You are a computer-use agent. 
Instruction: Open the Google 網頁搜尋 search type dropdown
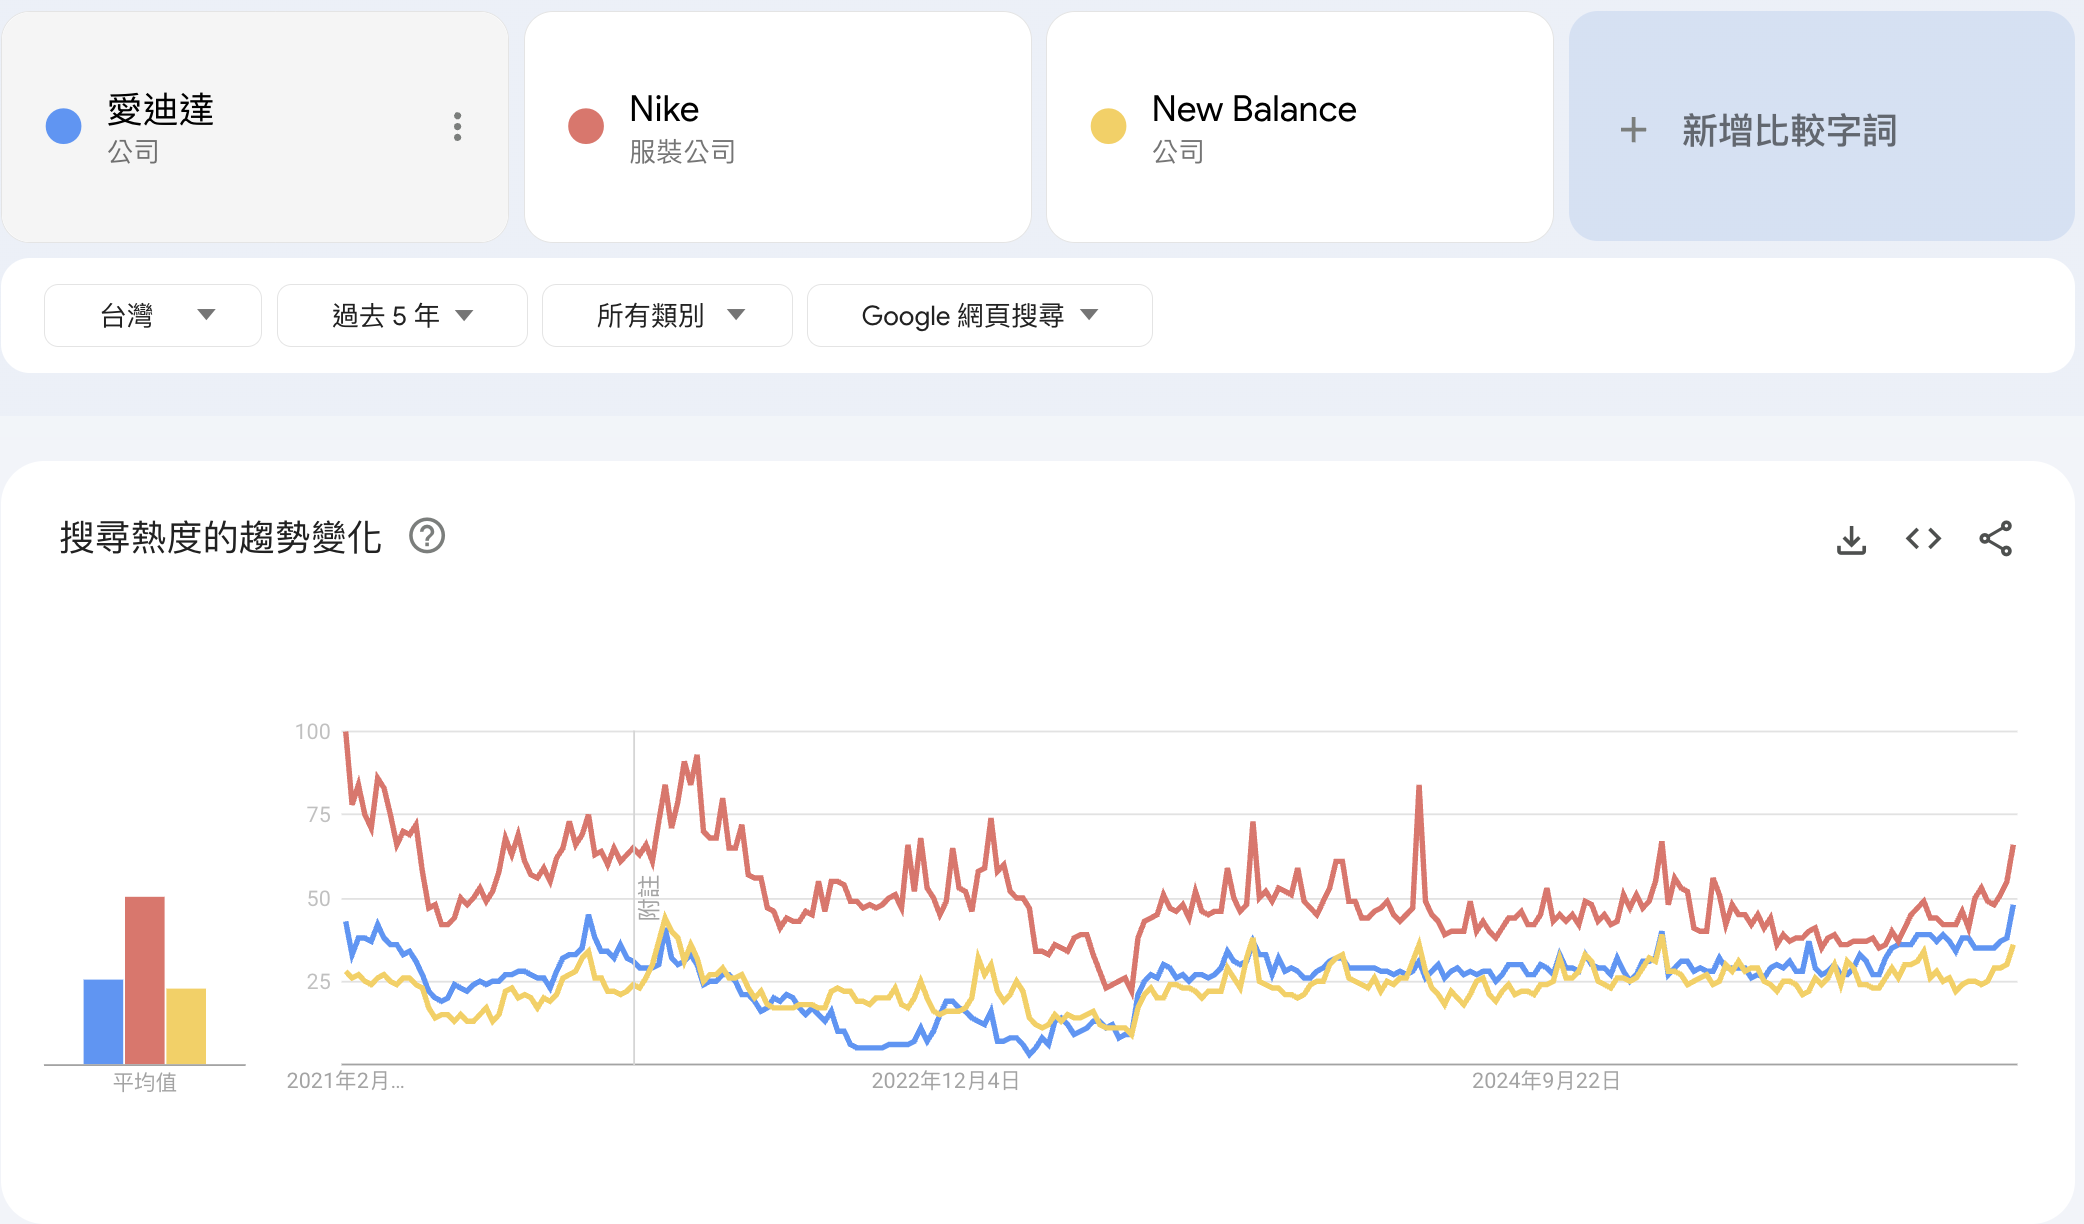[x=979, y=316]
